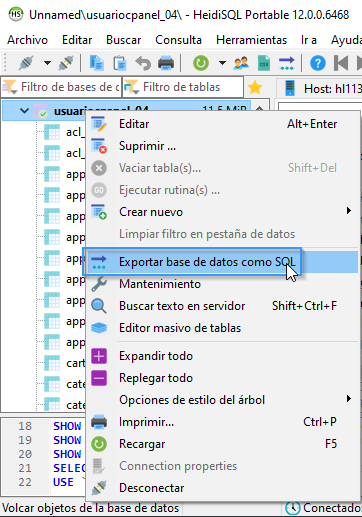Image resolution: width=362 pixels, height=517 pixels.
Task: Open the Ir a menu
Action: pos(309,40)
